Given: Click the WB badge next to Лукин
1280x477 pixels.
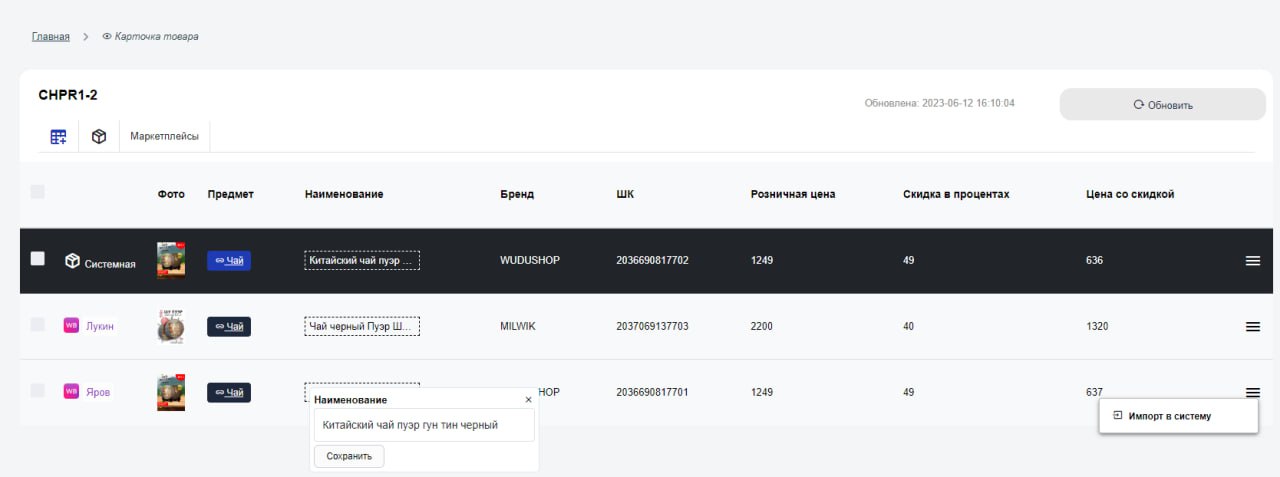Looking at the screenshot, I should 71,325.
